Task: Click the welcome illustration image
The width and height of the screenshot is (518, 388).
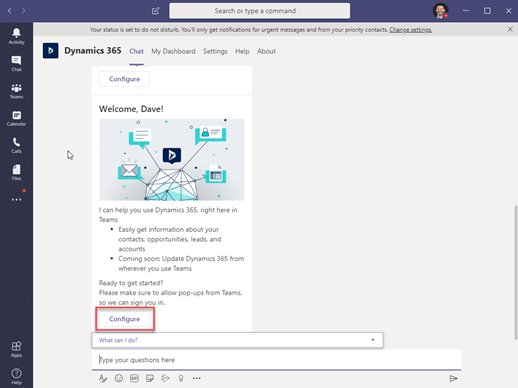Action: (x=172, y=160)
